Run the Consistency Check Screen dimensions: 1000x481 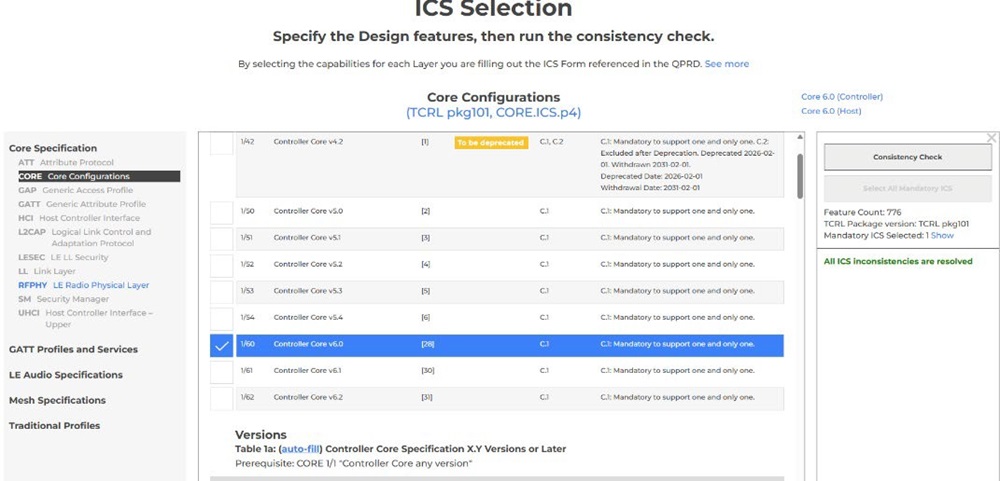coord(907,157)
